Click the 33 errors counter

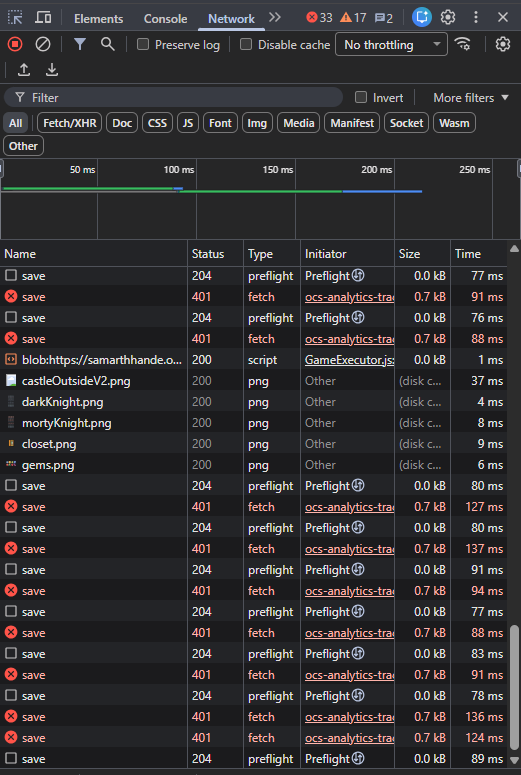319,18
